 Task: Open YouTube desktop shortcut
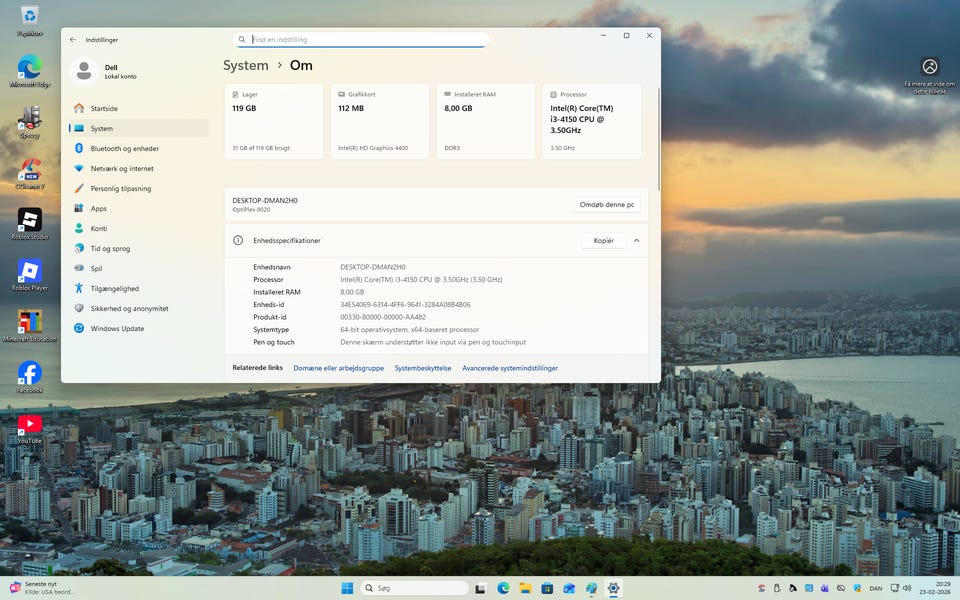pyautogui.click(x=29, y=426)
